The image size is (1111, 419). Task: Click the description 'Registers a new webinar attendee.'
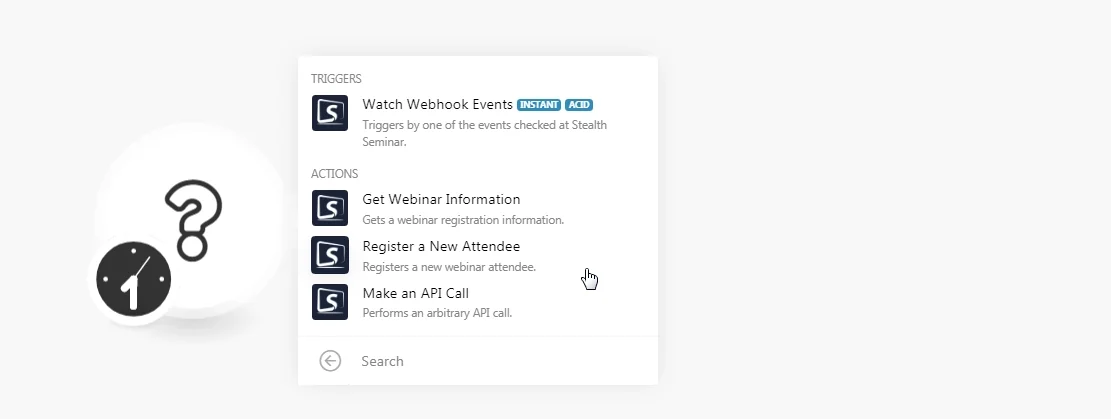point(449,267)
